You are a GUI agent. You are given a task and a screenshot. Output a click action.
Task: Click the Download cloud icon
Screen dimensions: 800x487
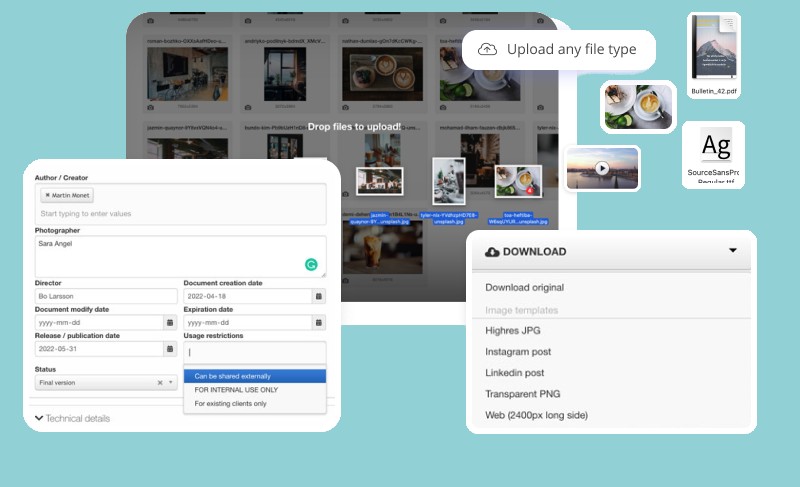point(492,252)
